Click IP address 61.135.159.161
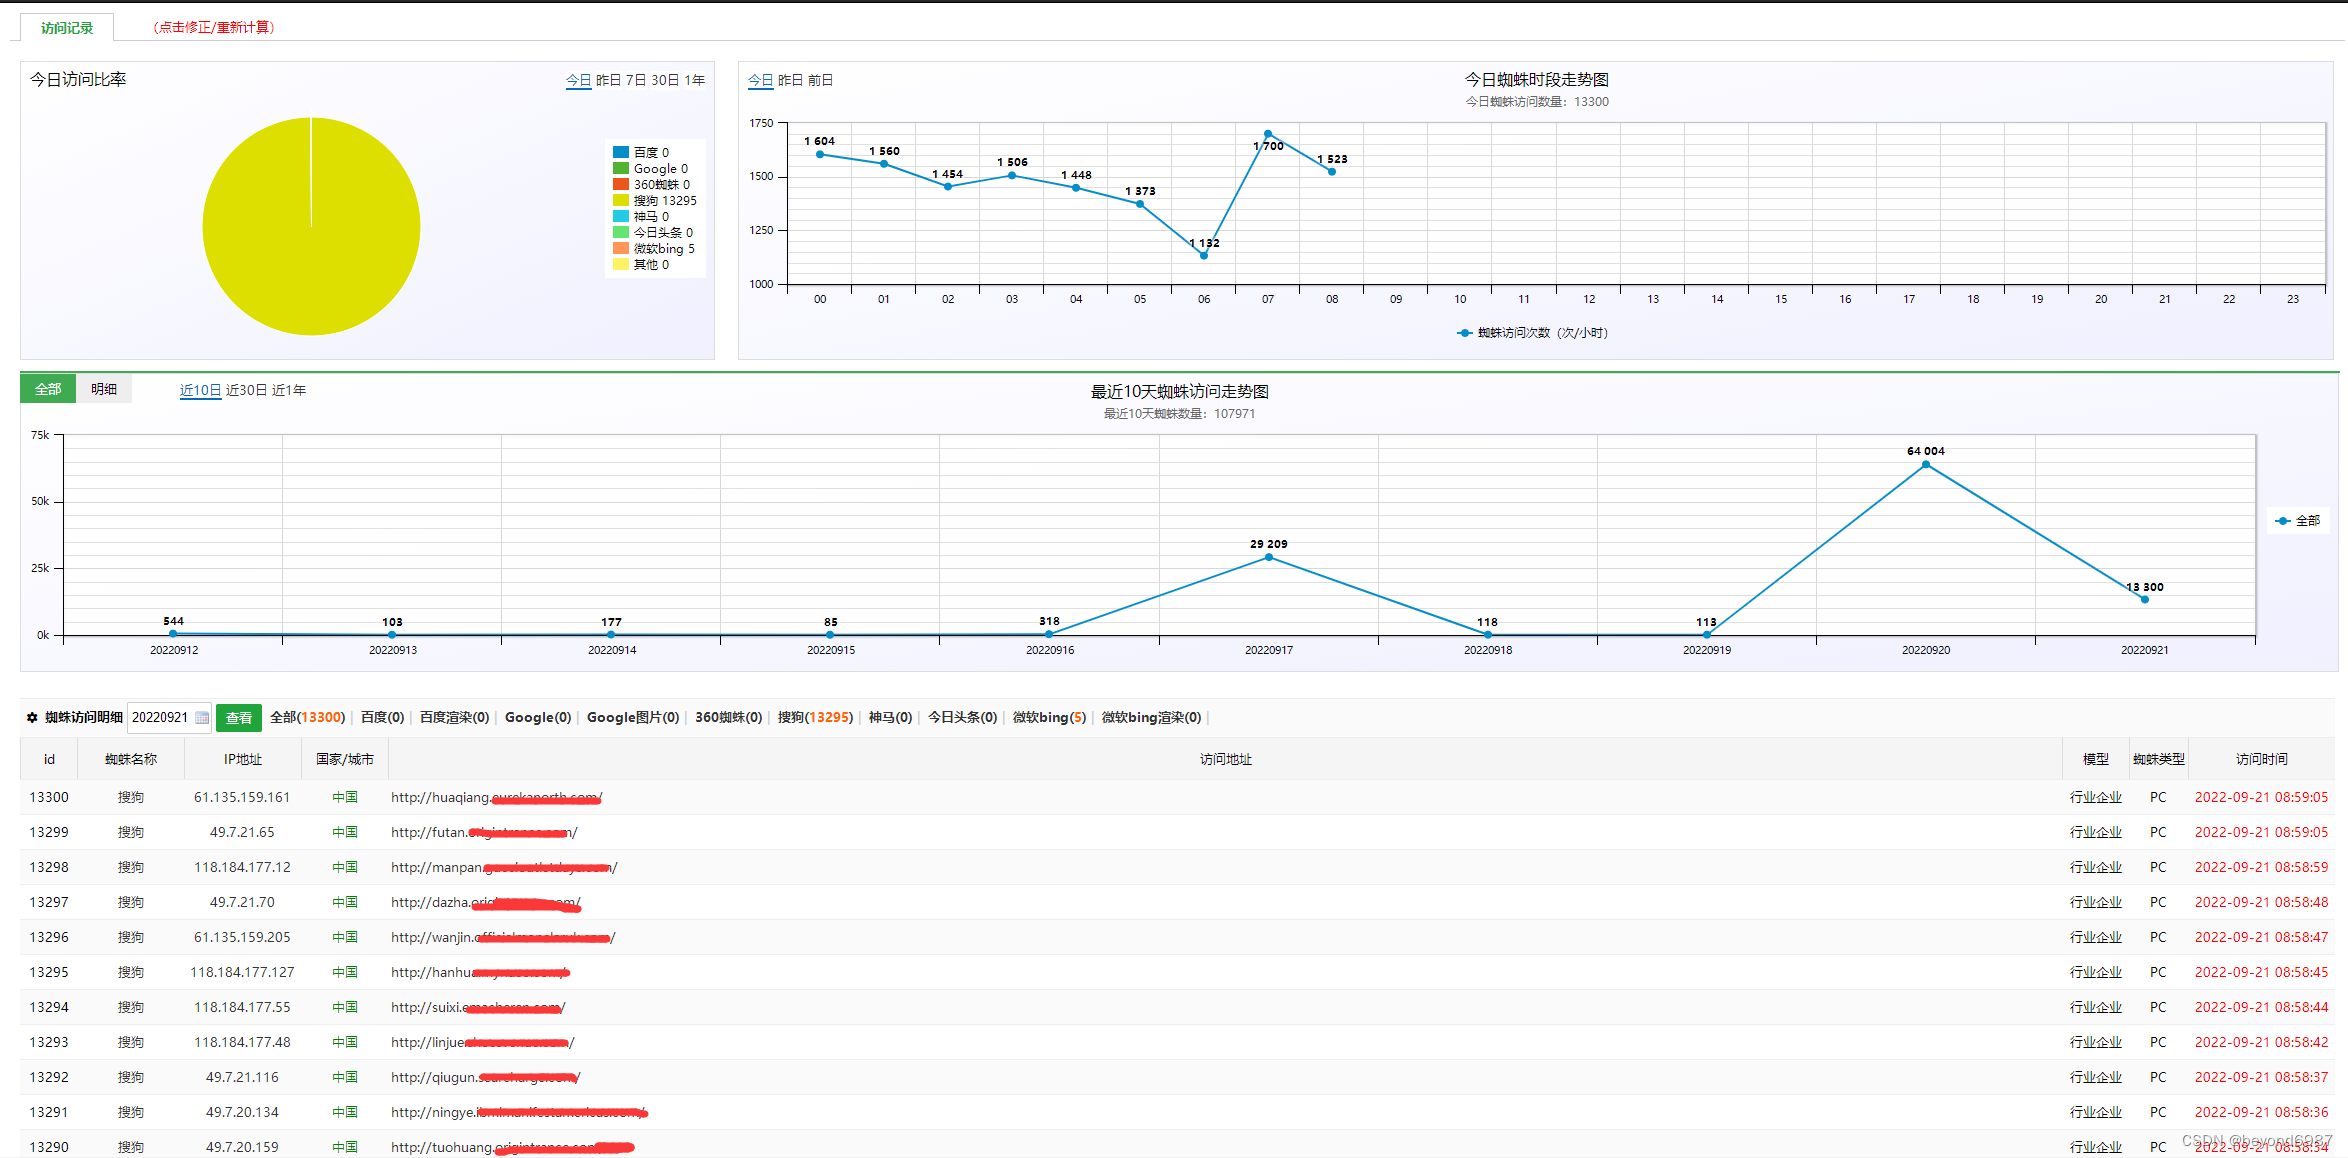The width and height of the screenshot is (2348, 1158). coord(242,797)
